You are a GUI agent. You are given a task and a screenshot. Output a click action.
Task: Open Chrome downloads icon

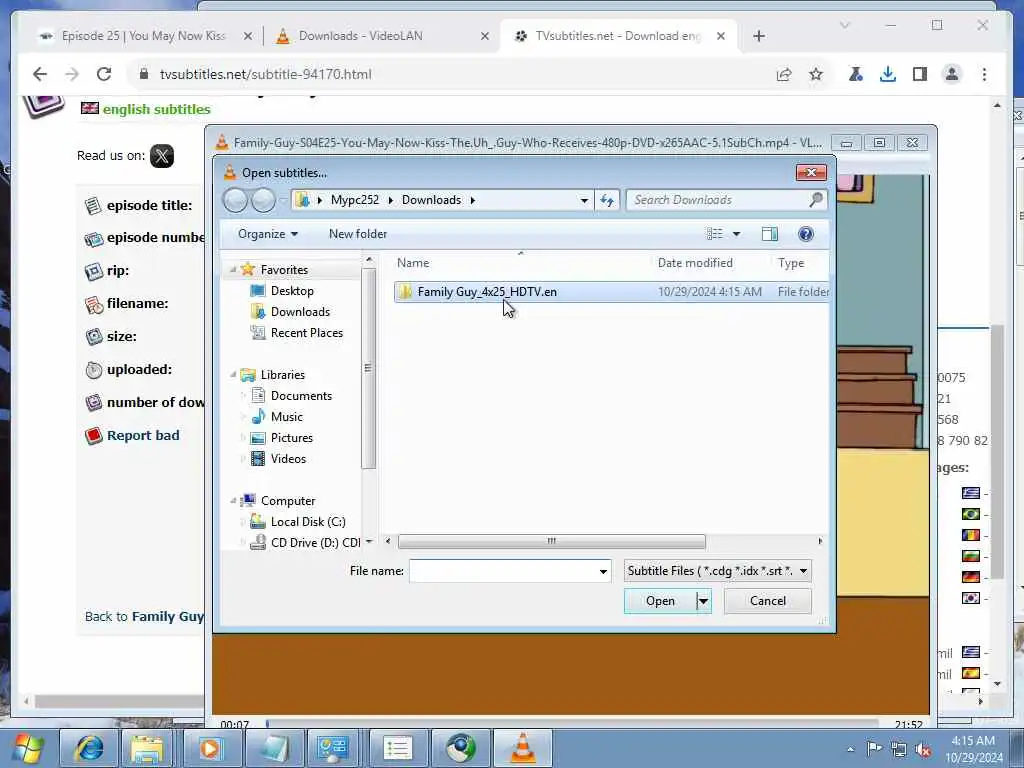pos(888,74)
